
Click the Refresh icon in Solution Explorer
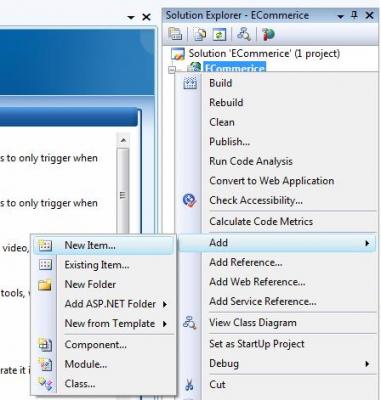point(219,34)
